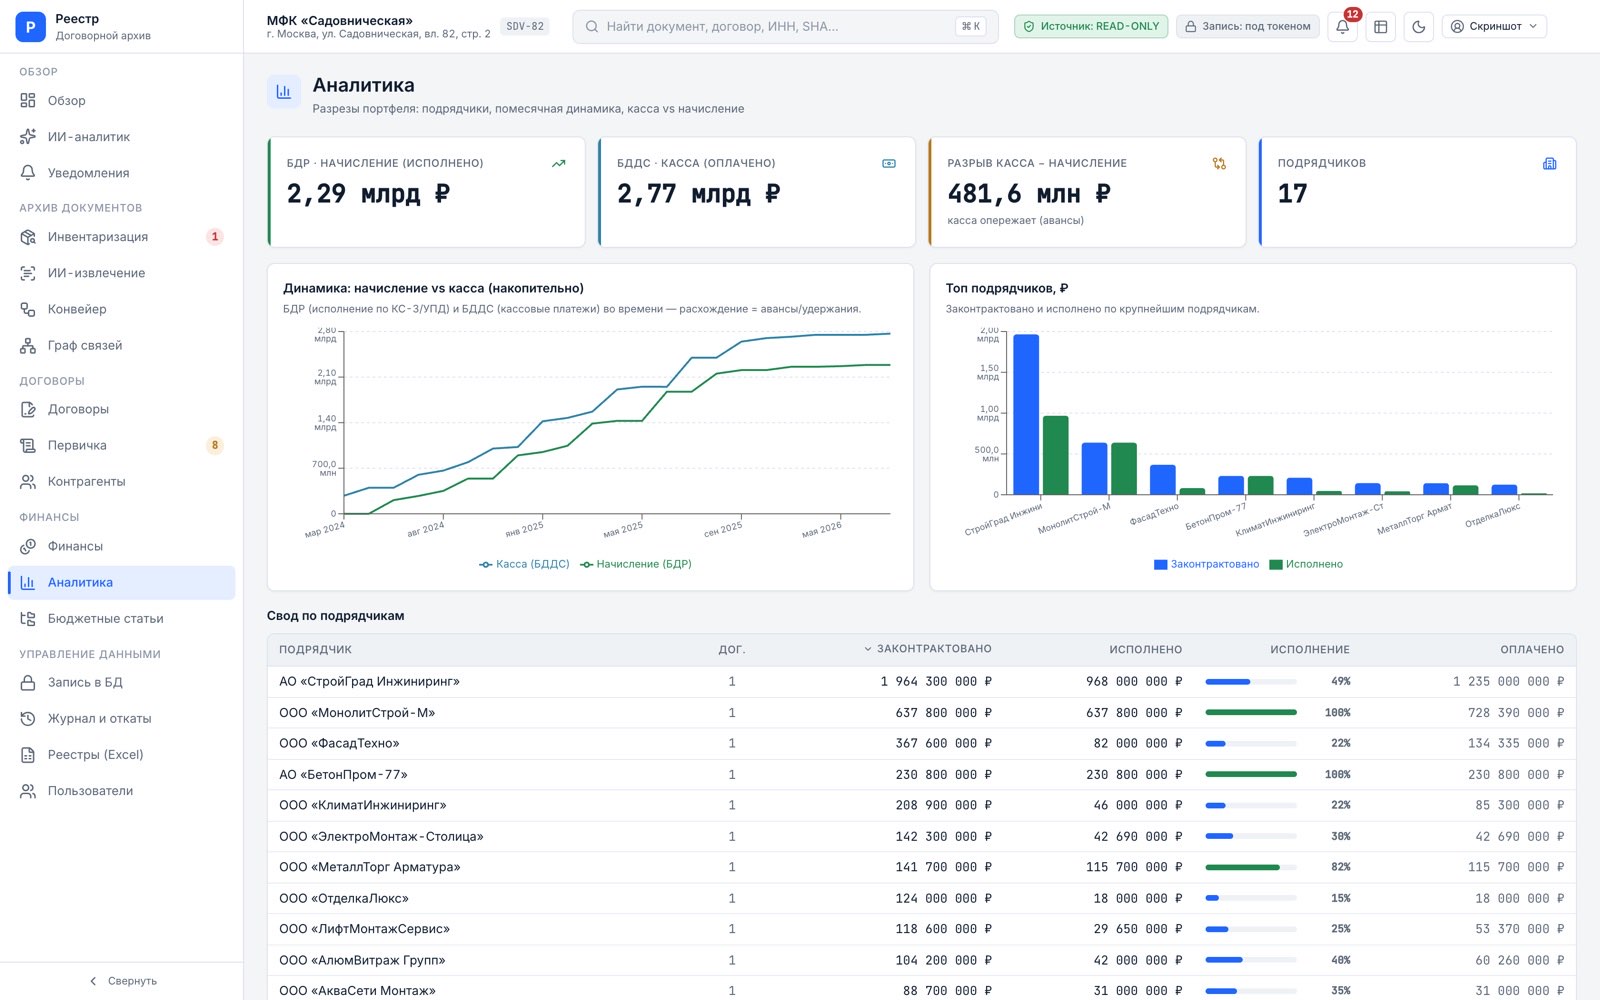The width and height of the screenshot is (1600, 1000).
Task: Open the notifications bell icon
Action: [x=1342, y=27]
